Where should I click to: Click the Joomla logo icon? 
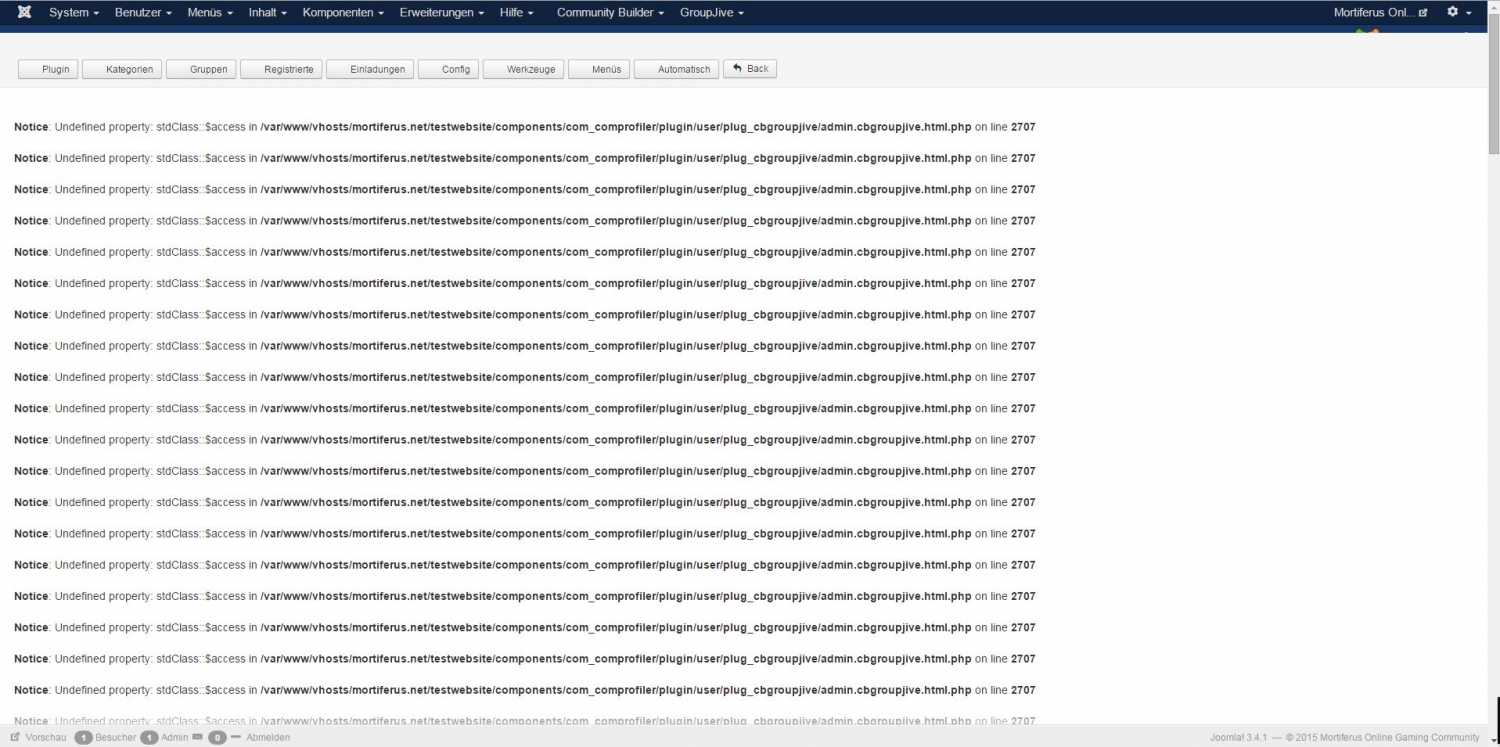(24, 12)
